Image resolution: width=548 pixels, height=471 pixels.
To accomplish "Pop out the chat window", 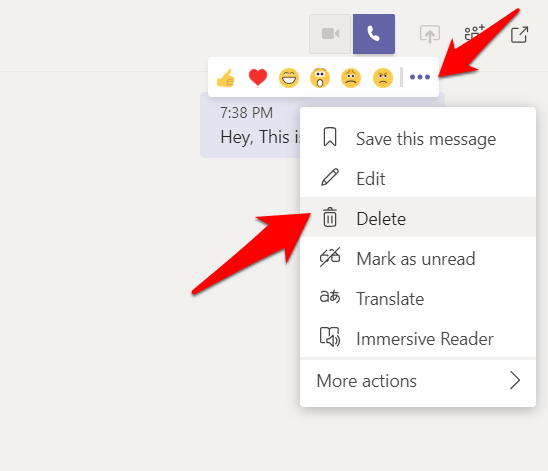I will (519, 35).
